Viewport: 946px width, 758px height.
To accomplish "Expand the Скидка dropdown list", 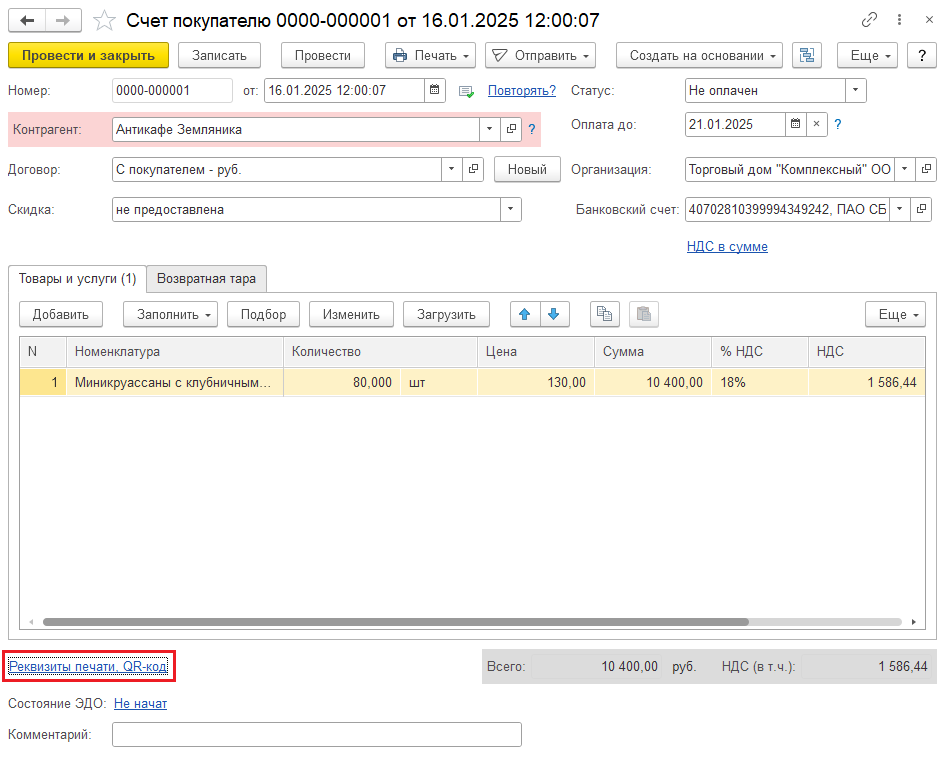I will point(510,209).
